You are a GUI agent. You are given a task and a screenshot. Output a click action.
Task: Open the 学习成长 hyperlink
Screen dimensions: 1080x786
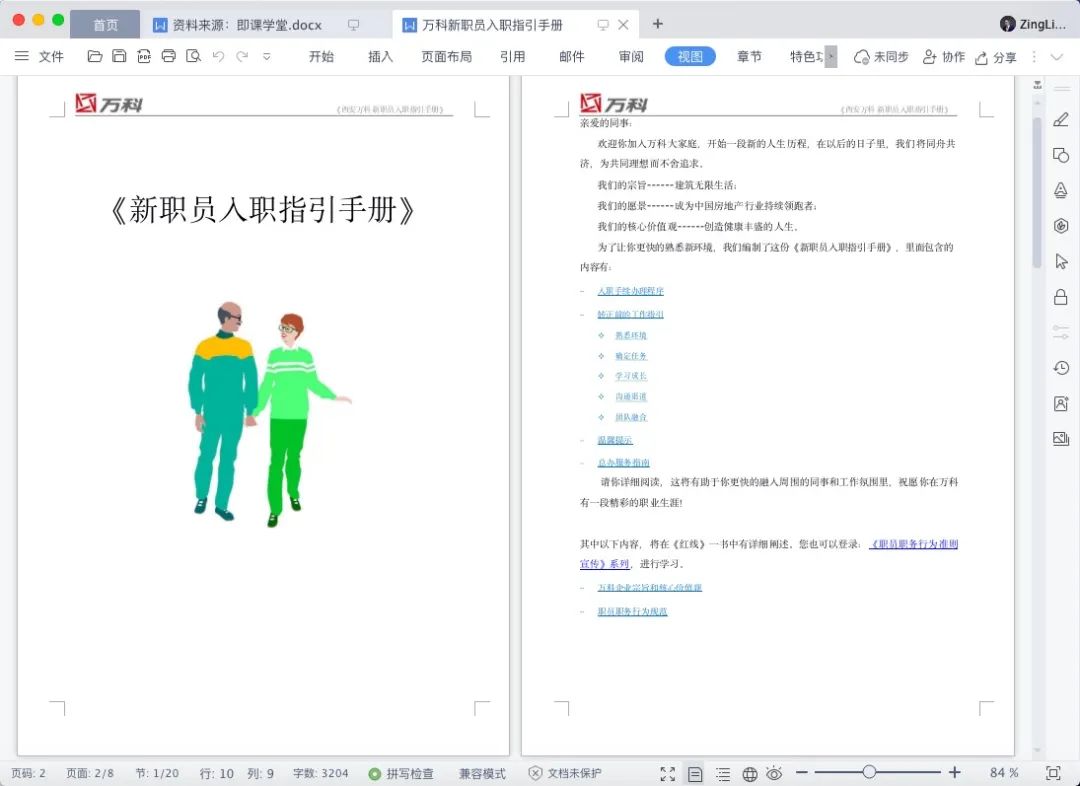(631, 376)
